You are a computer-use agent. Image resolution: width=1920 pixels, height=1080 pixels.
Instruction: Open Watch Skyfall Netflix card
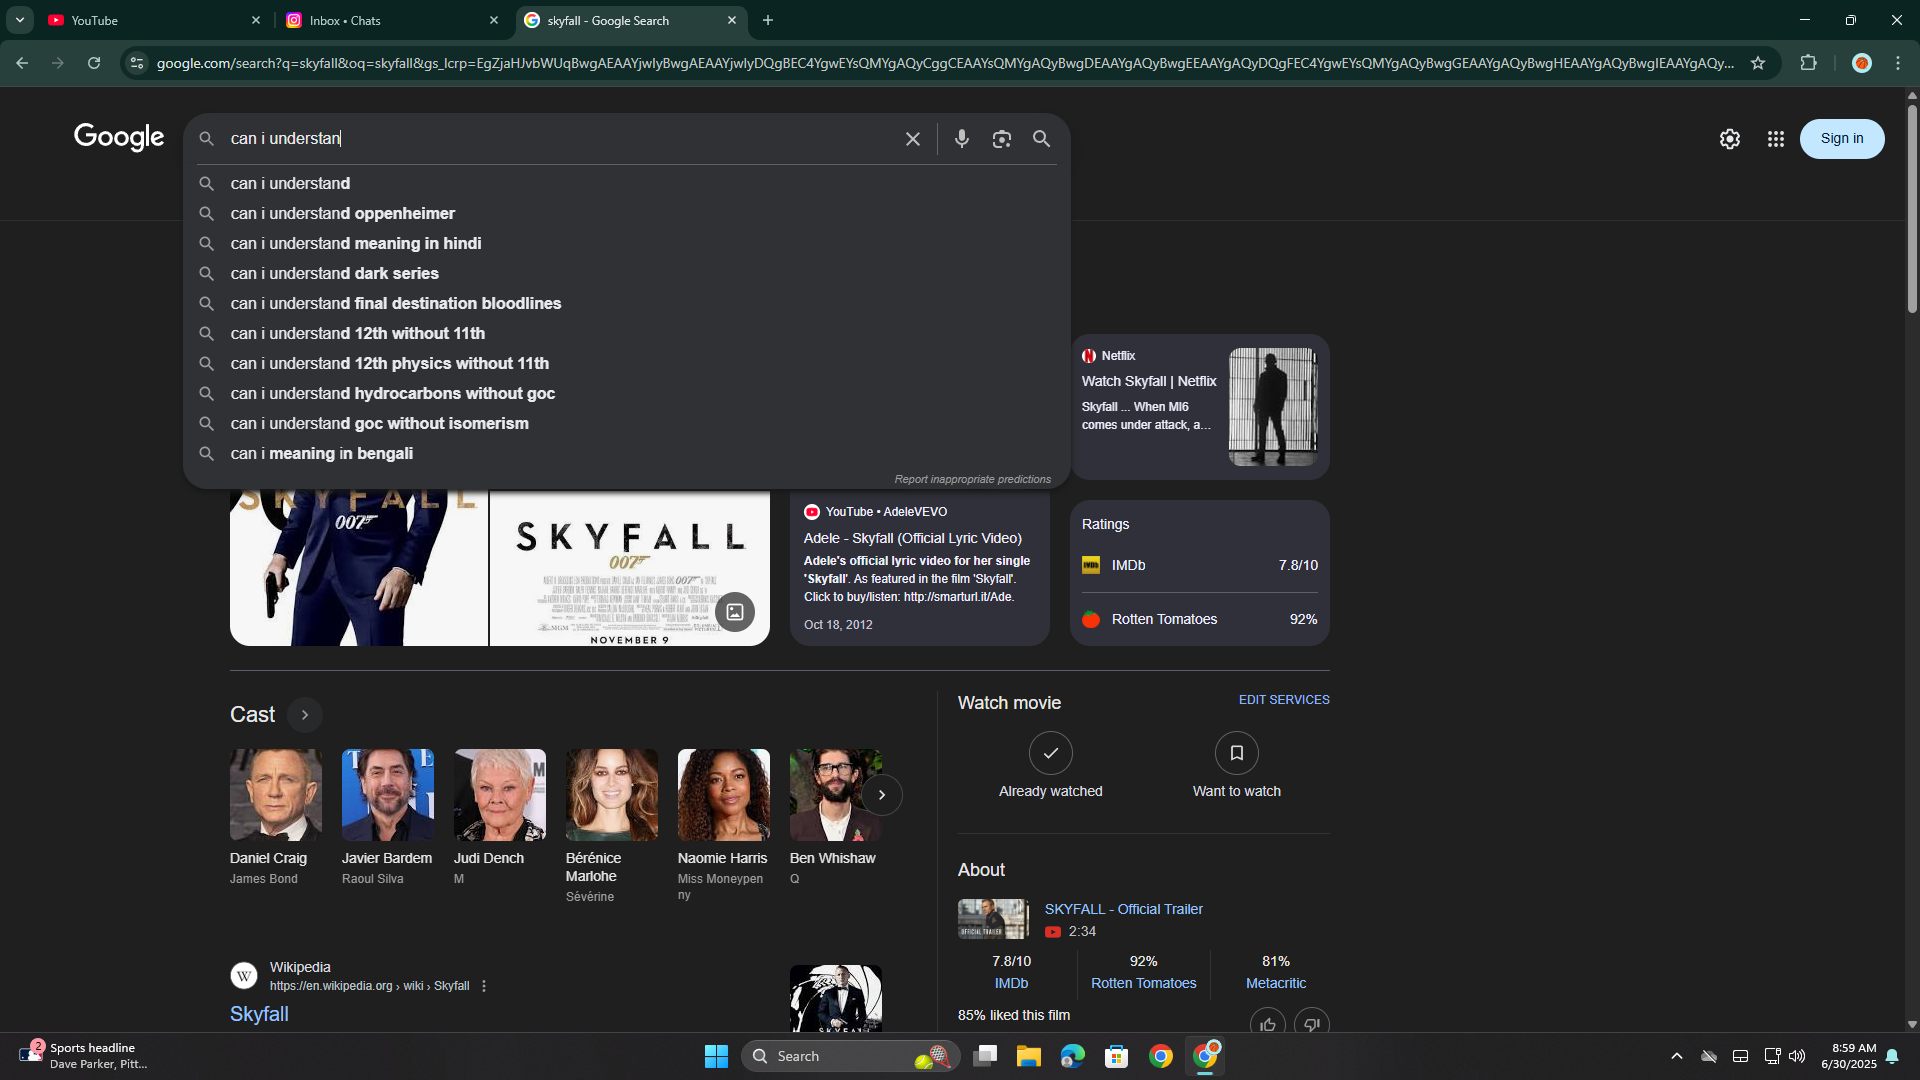point(1199,406)
